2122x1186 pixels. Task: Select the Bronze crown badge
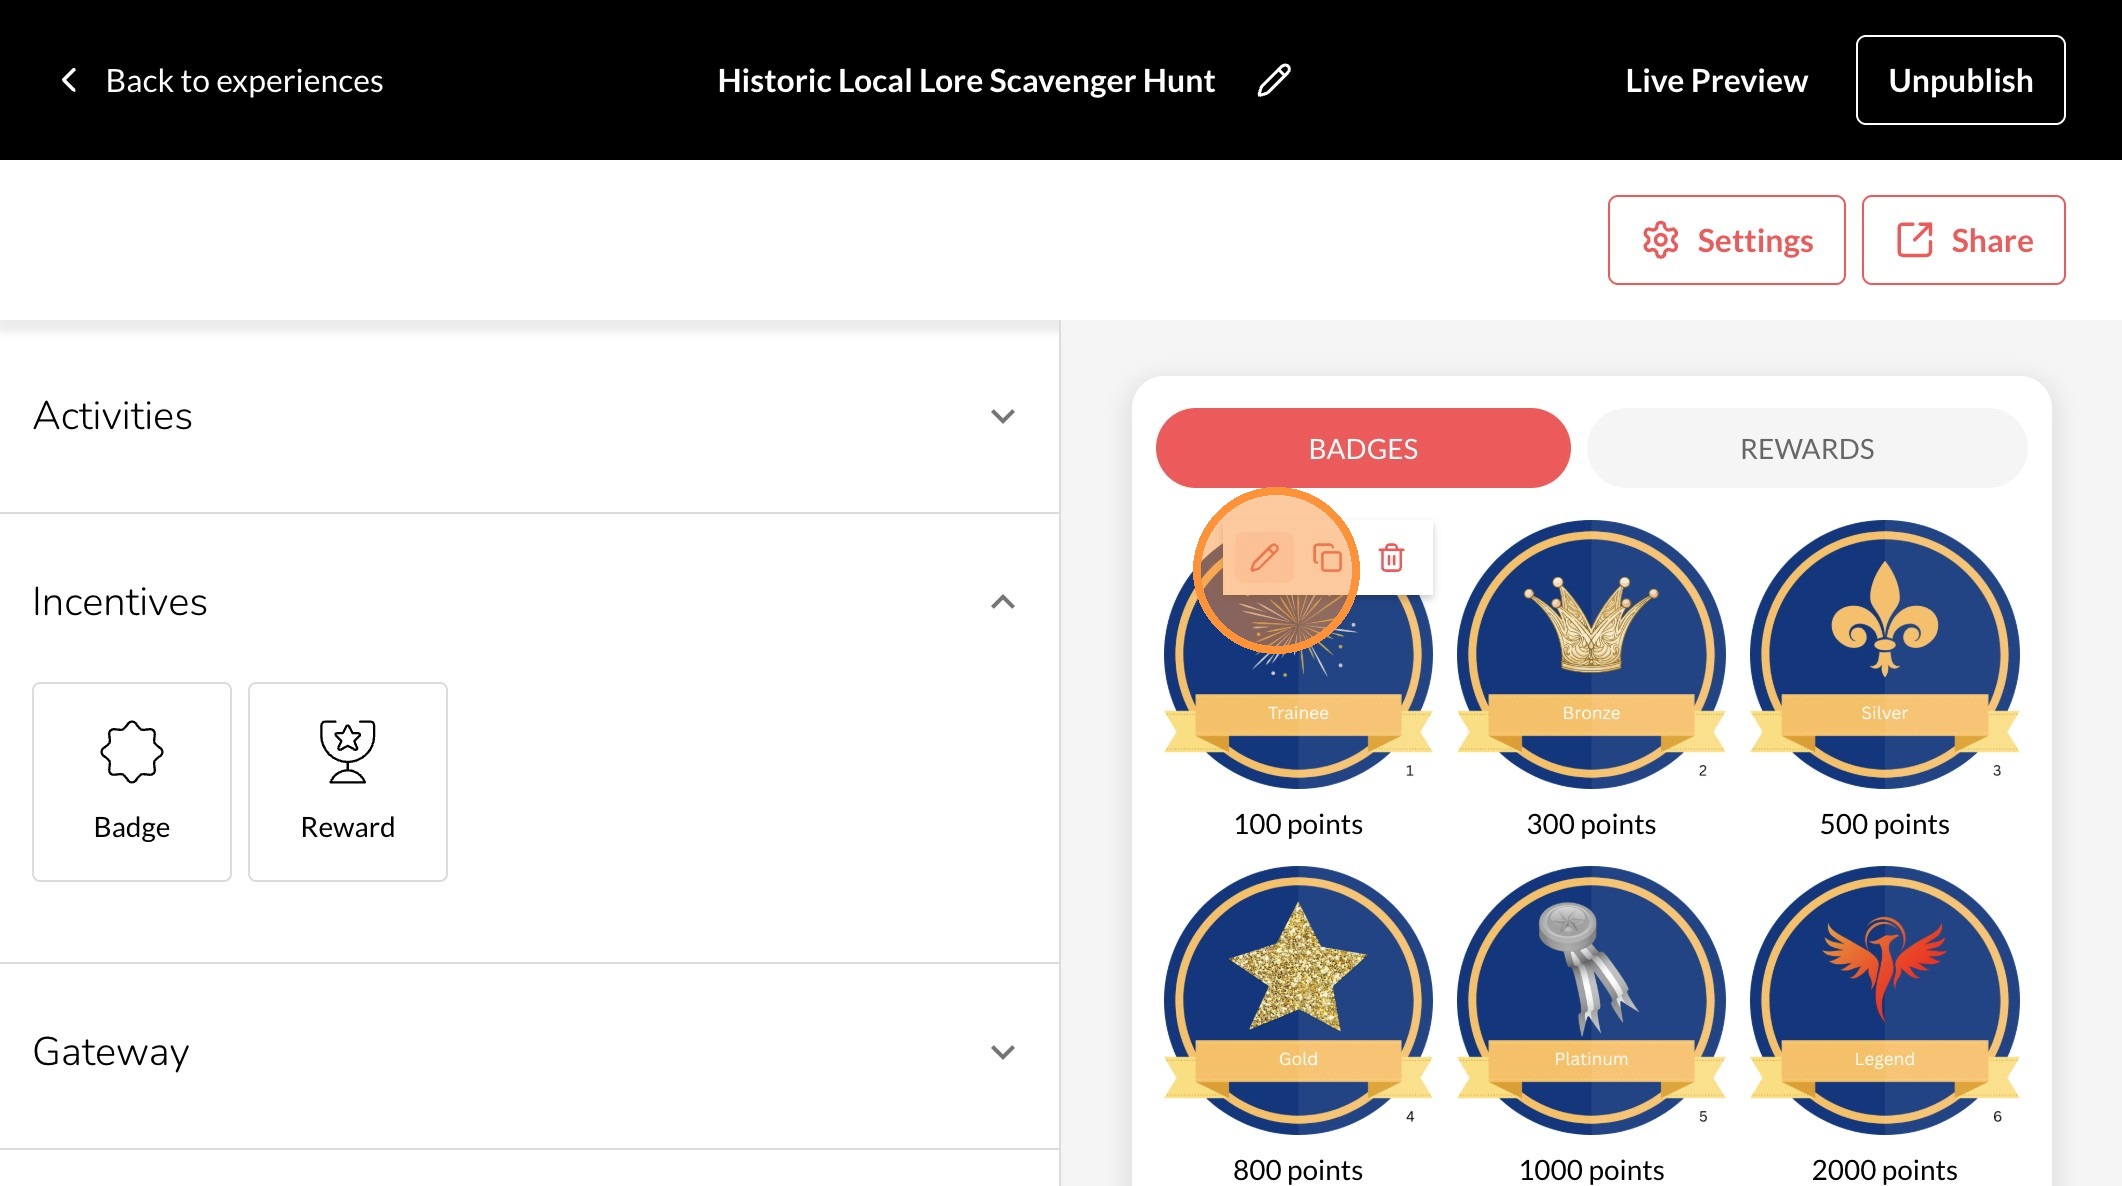tap(1591, 654)
